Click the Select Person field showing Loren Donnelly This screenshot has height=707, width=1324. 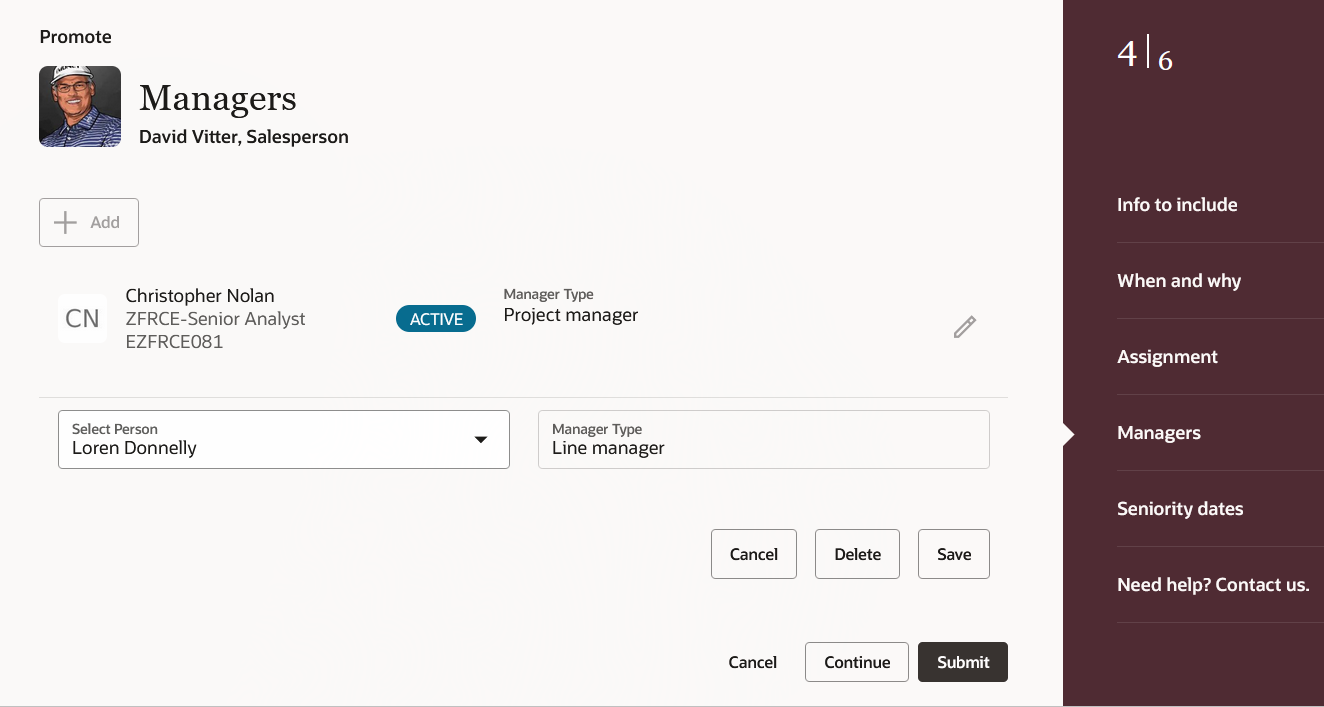284,439
